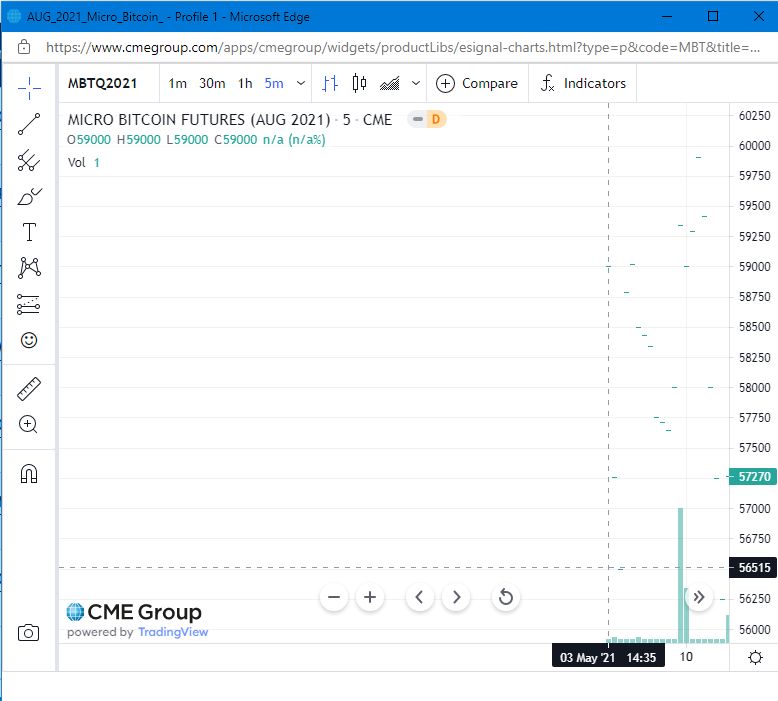Open the emoji icons tool
Image resolution: width=778 pixels, height=701 pixels.
[29, 340]
